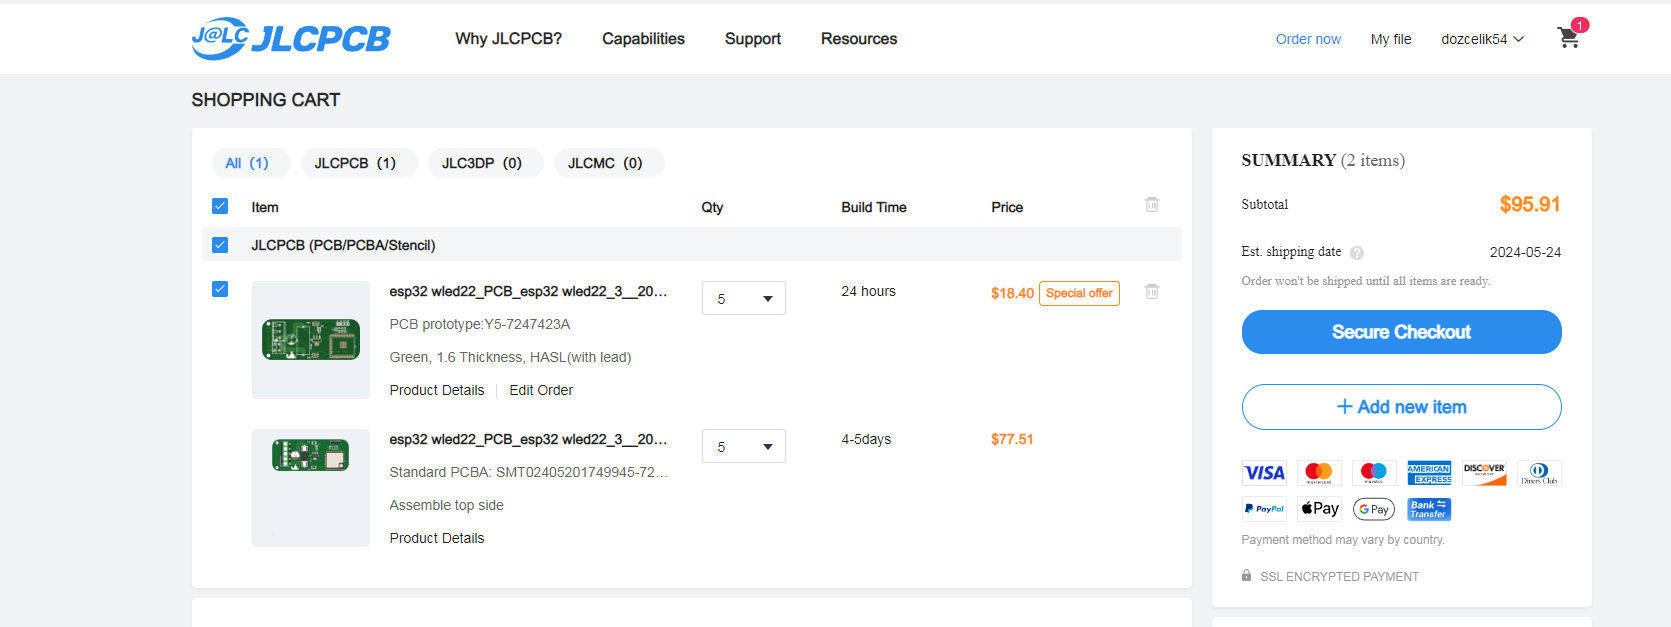Click the '24 hours' build time
The width and height of the screenshot is (1671, 627).
(868, 291)
